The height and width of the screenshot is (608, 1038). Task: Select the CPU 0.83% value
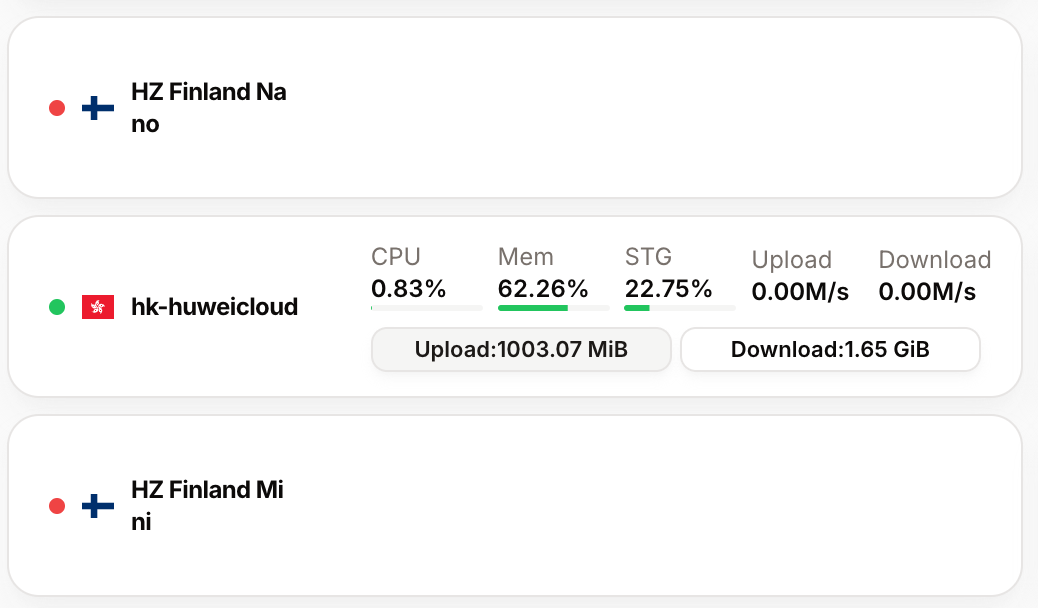pyautogui.click(x=408, y=289)
